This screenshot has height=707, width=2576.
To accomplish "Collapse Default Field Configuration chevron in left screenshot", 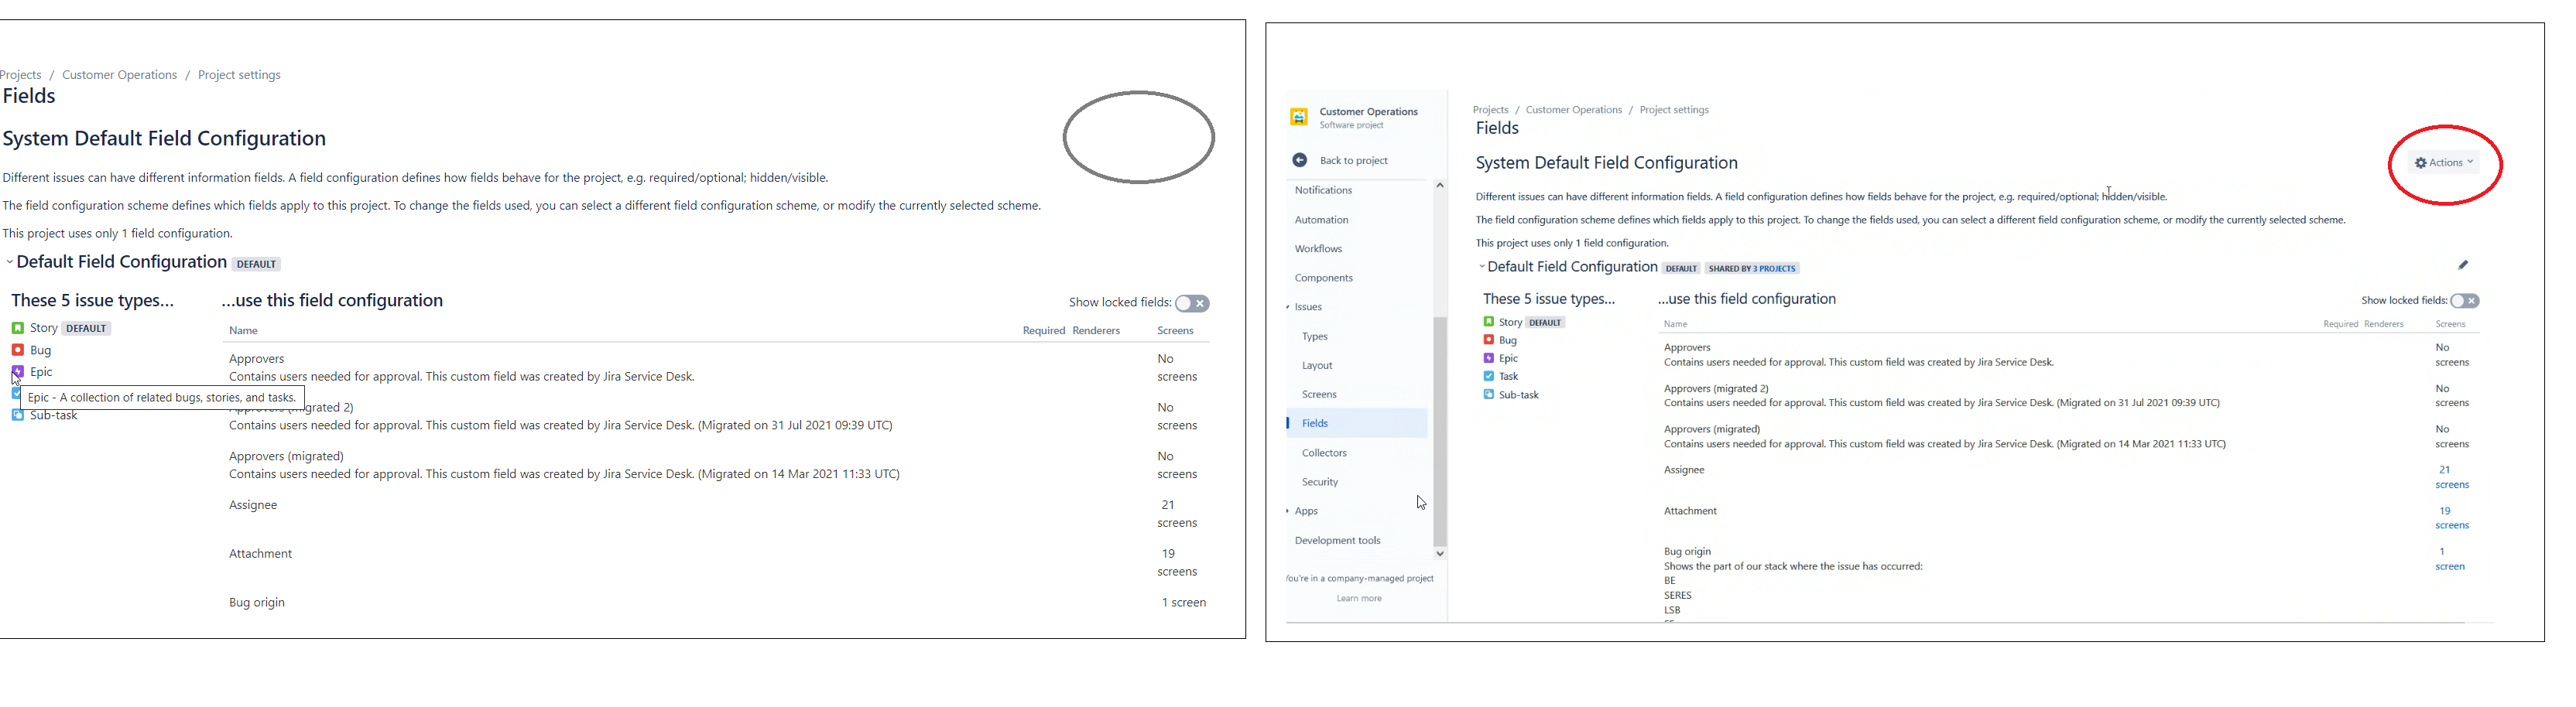I will point(10,262).
